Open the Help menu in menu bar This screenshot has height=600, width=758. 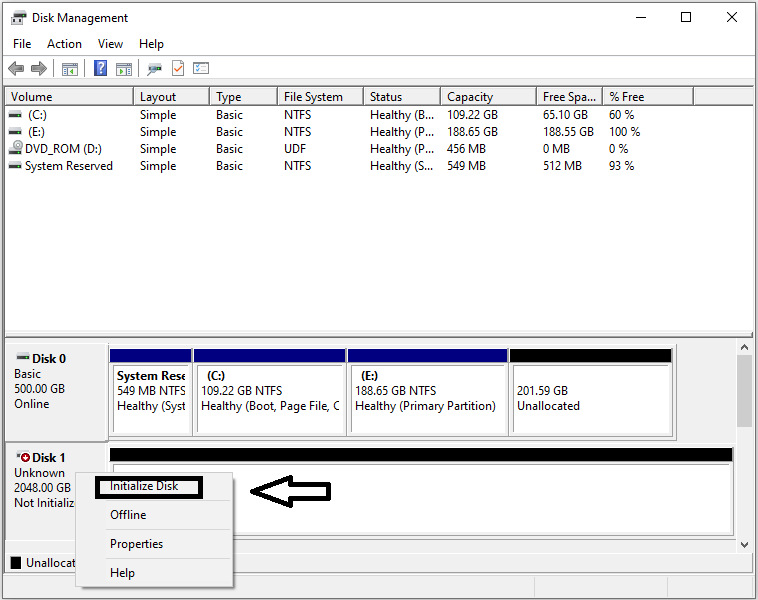pos(151,44)
